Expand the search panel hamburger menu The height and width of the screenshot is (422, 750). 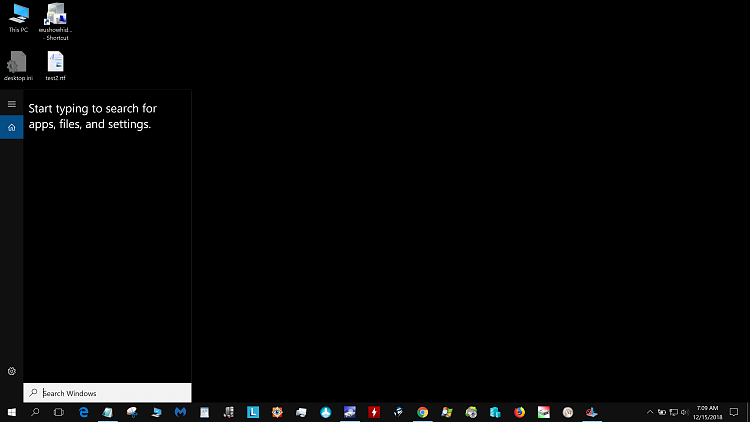point(11,104)
